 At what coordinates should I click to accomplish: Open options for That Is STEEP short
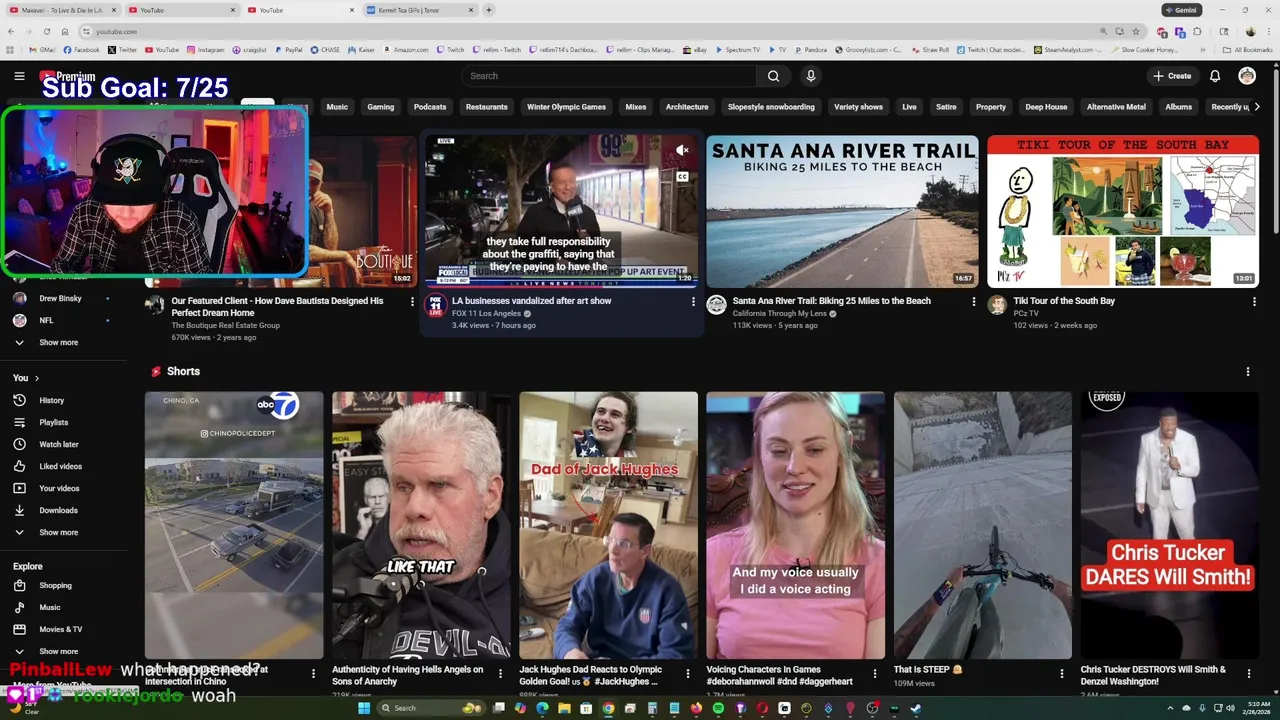click(1061, 673)
